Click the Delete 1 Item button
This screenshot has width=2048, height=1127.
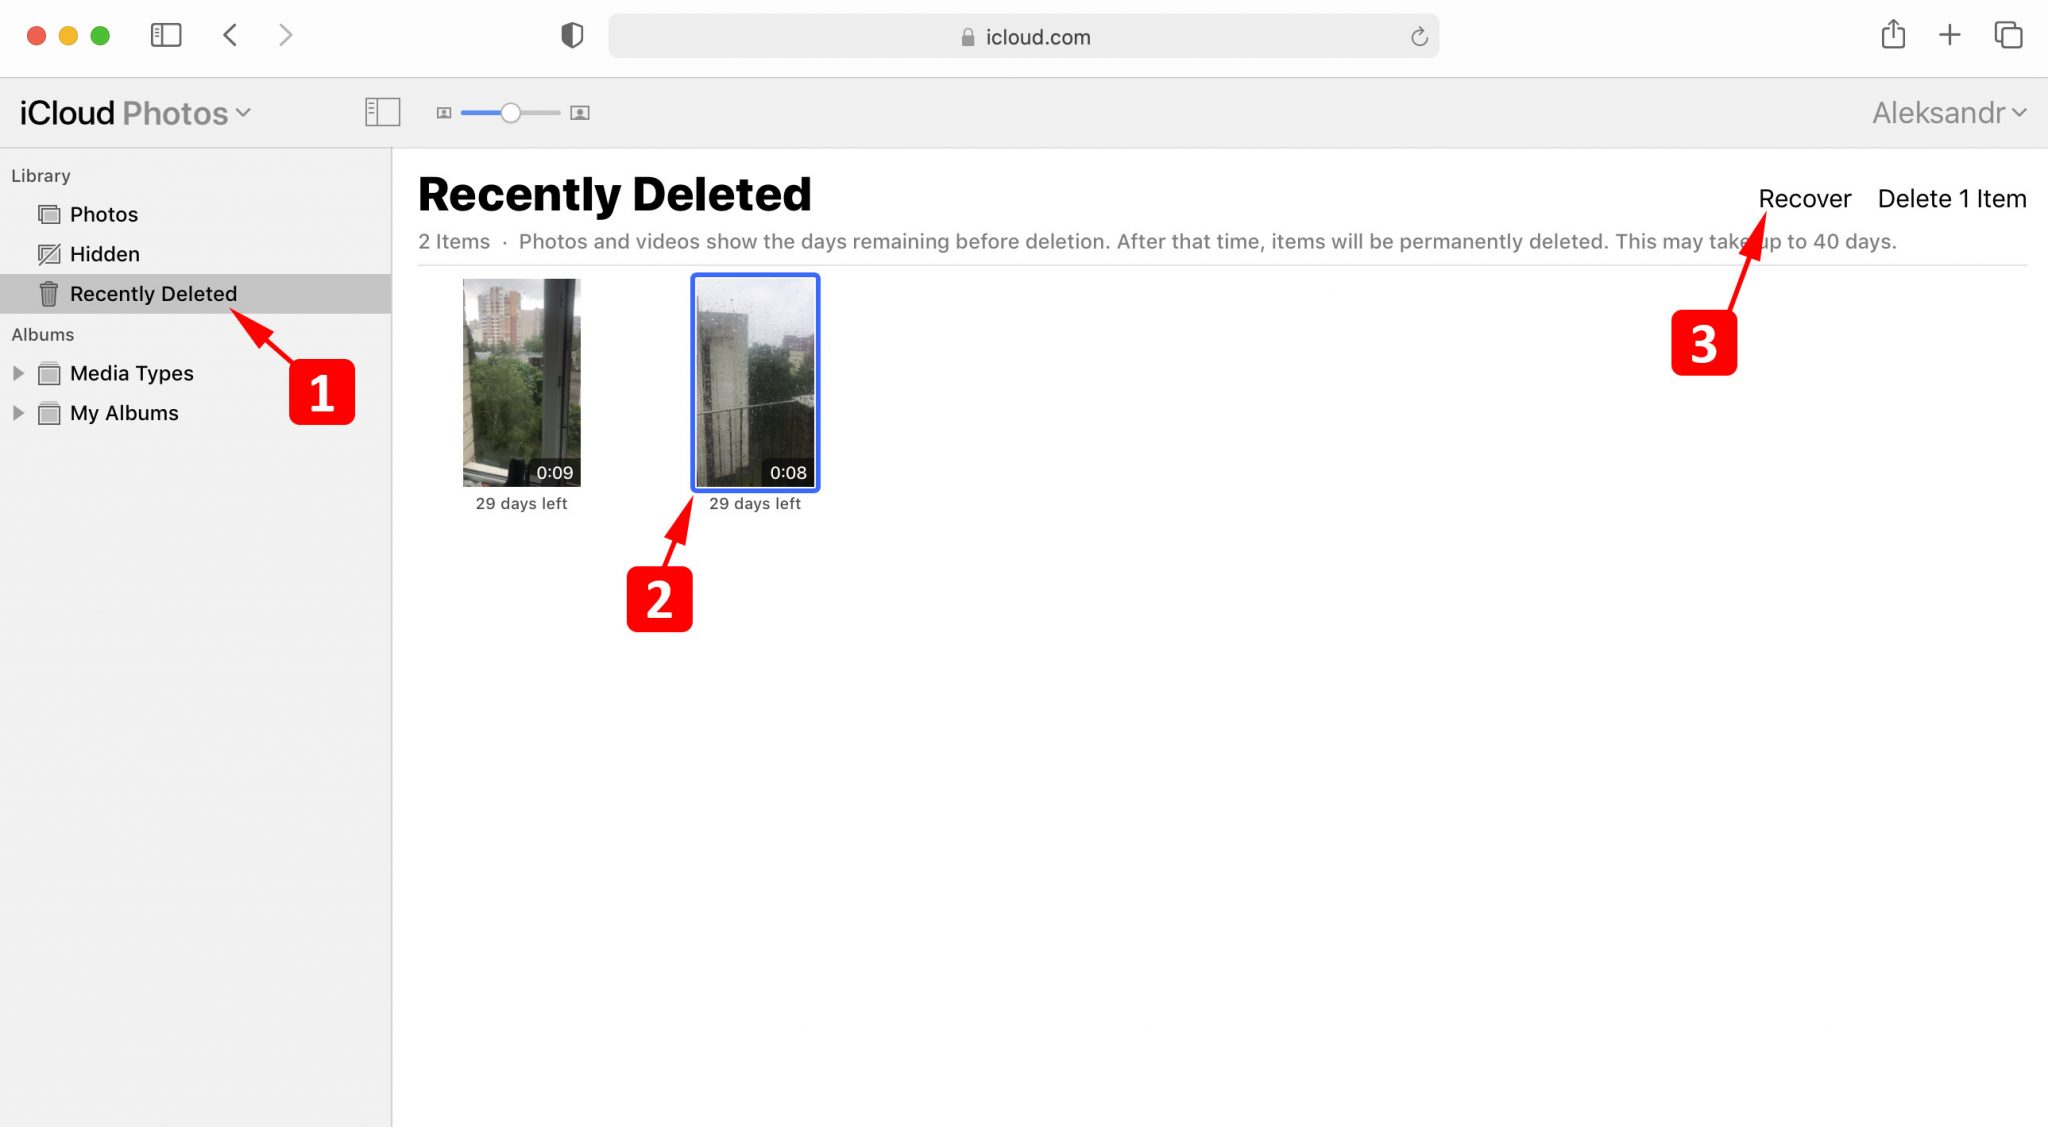coord(1950,198)
